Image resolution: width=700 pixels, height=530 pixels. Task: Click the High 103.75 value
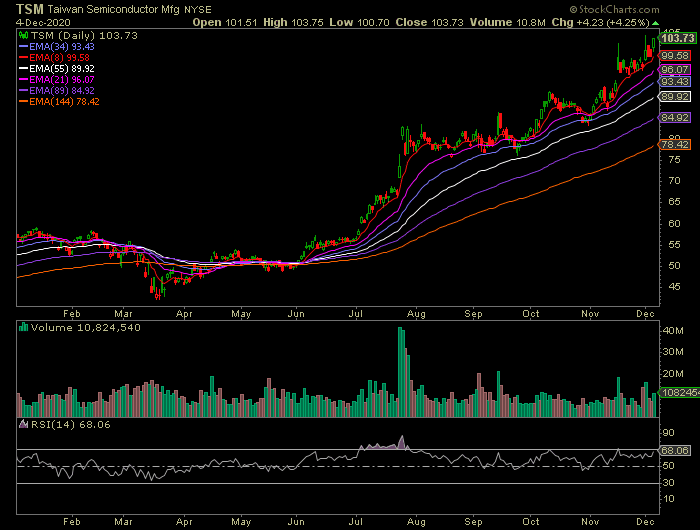tap(293, 22)
